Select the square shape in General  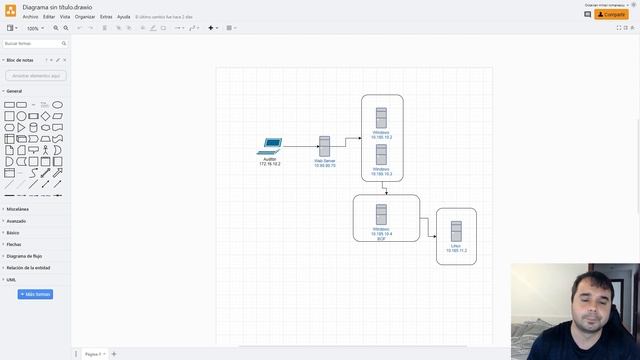9,116
